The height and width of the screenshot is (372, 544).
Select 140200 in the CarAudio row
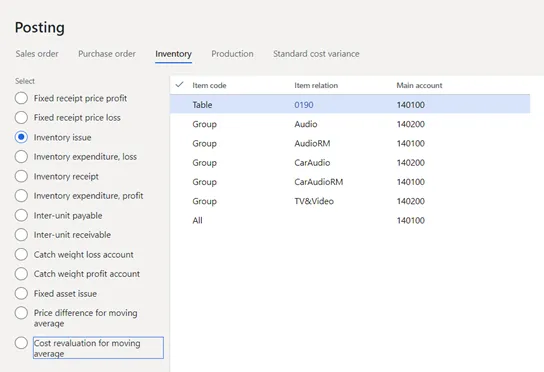coord(411,163)
